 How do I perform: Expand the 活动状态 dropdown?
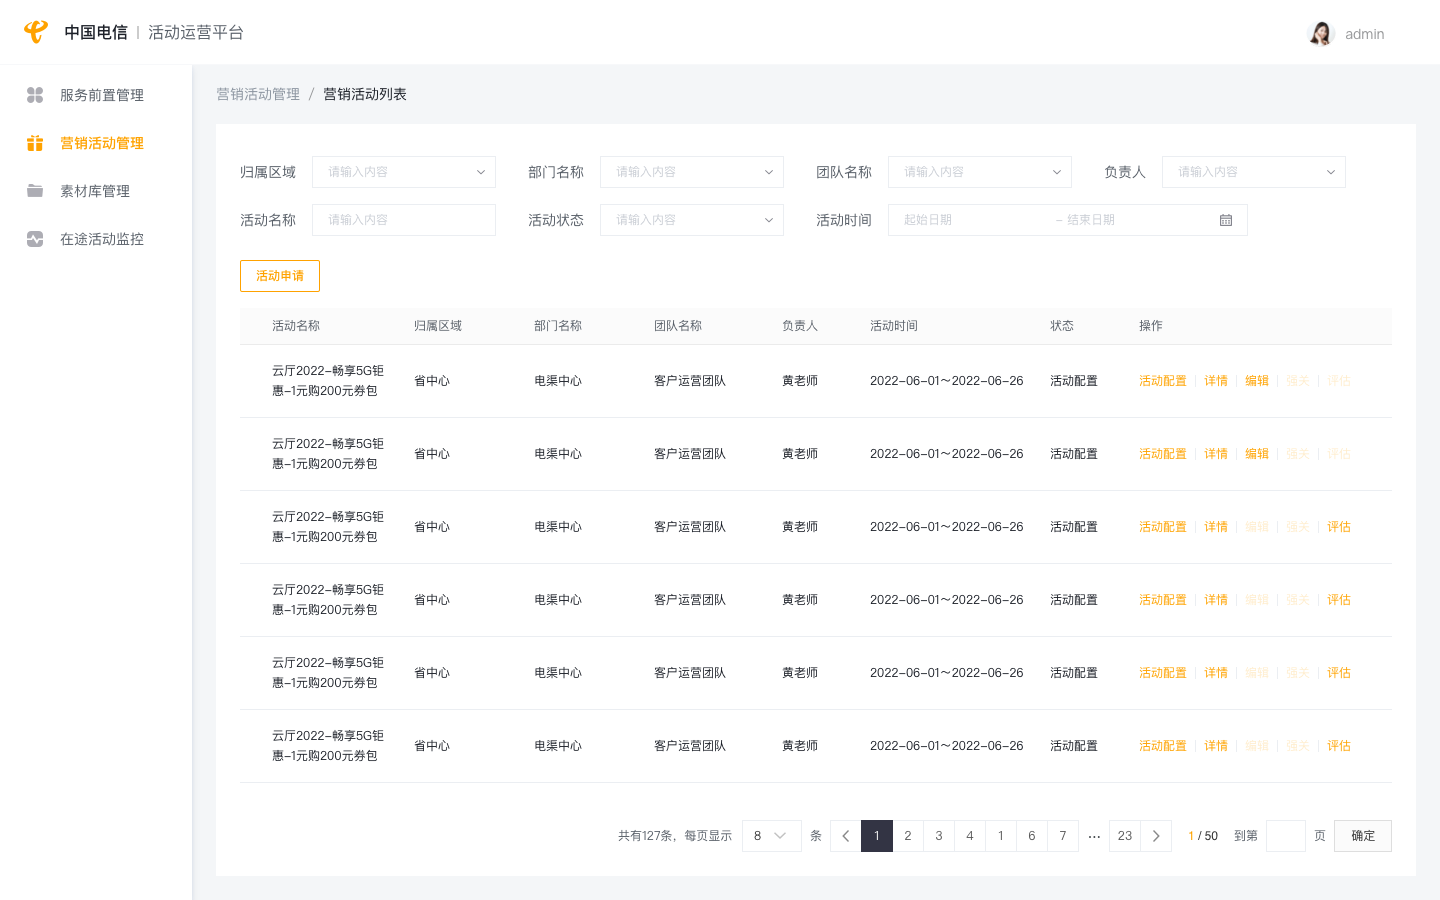pos(692,220)
